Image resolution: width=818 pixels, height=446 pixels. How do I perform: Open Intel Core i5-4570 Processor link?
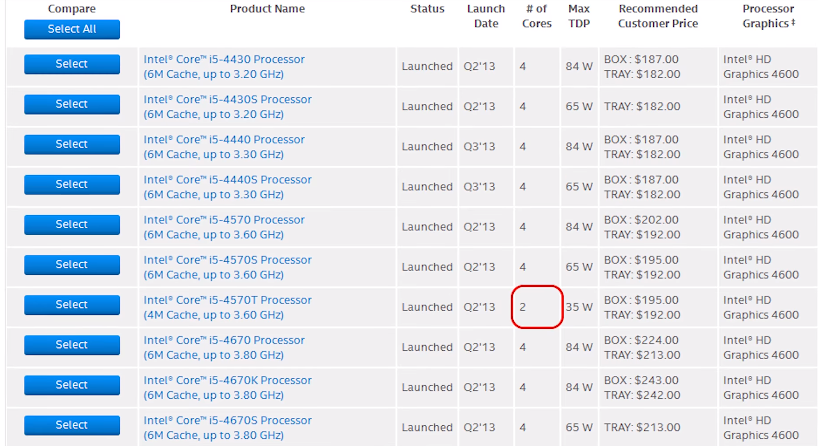(224, 227)
